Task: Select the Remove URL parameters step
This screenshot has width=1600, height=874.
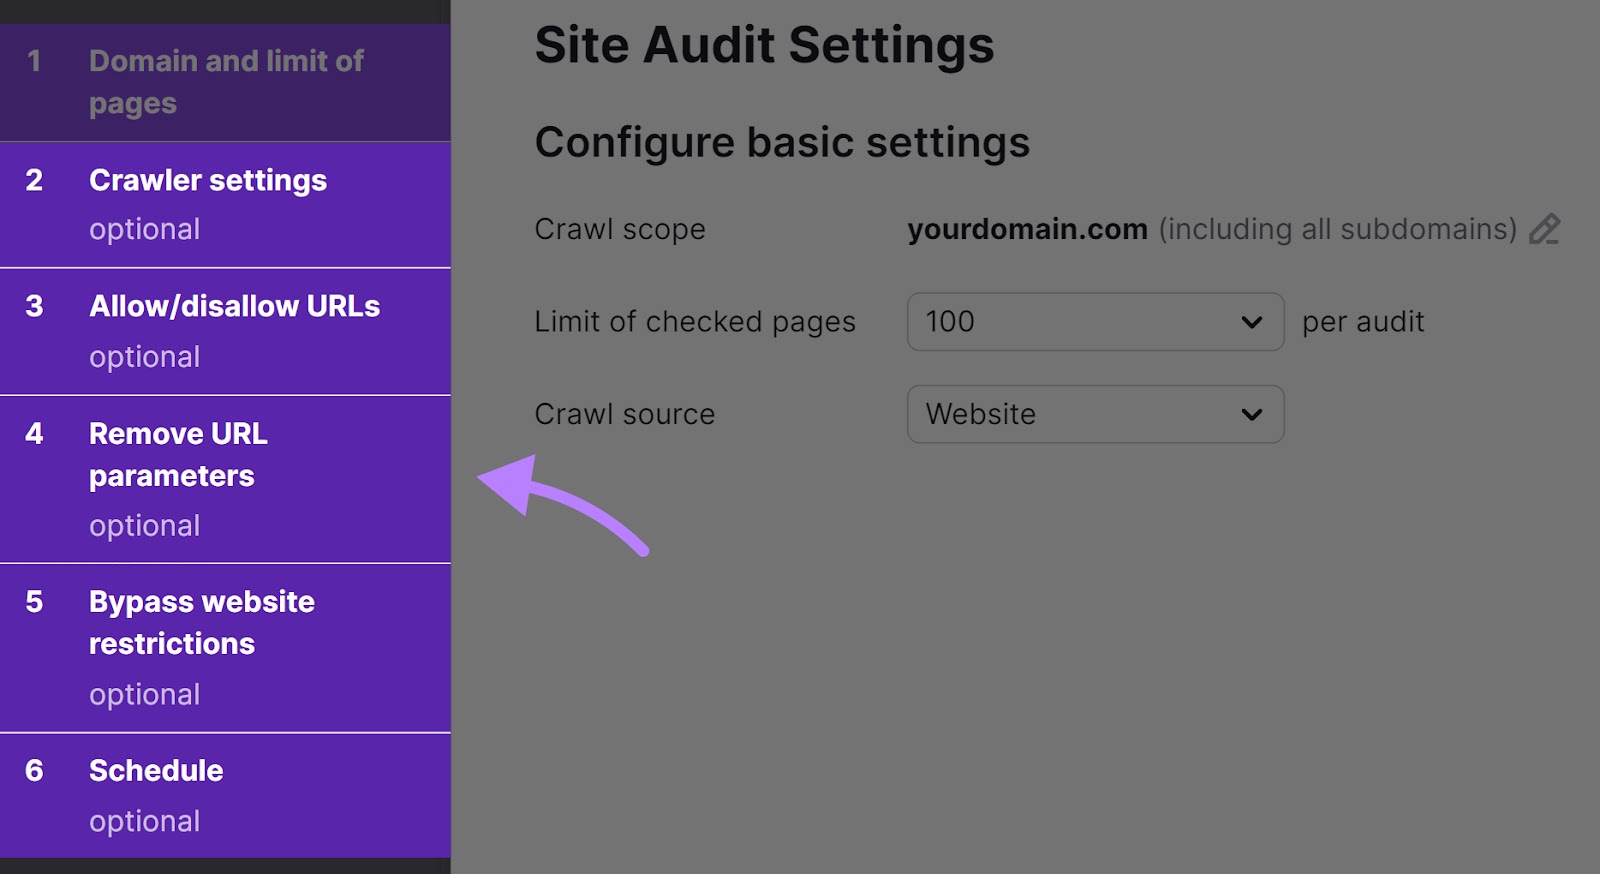Action: pyautogui.click(x=225, y=479)
